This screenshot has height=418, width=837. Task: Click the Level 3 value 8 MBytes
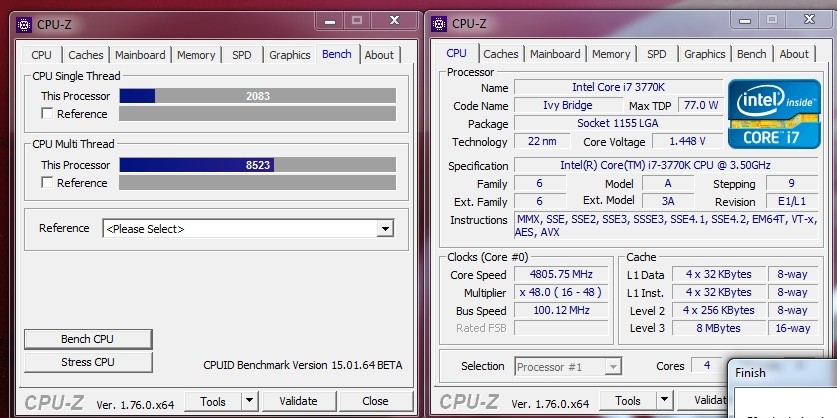718,328
